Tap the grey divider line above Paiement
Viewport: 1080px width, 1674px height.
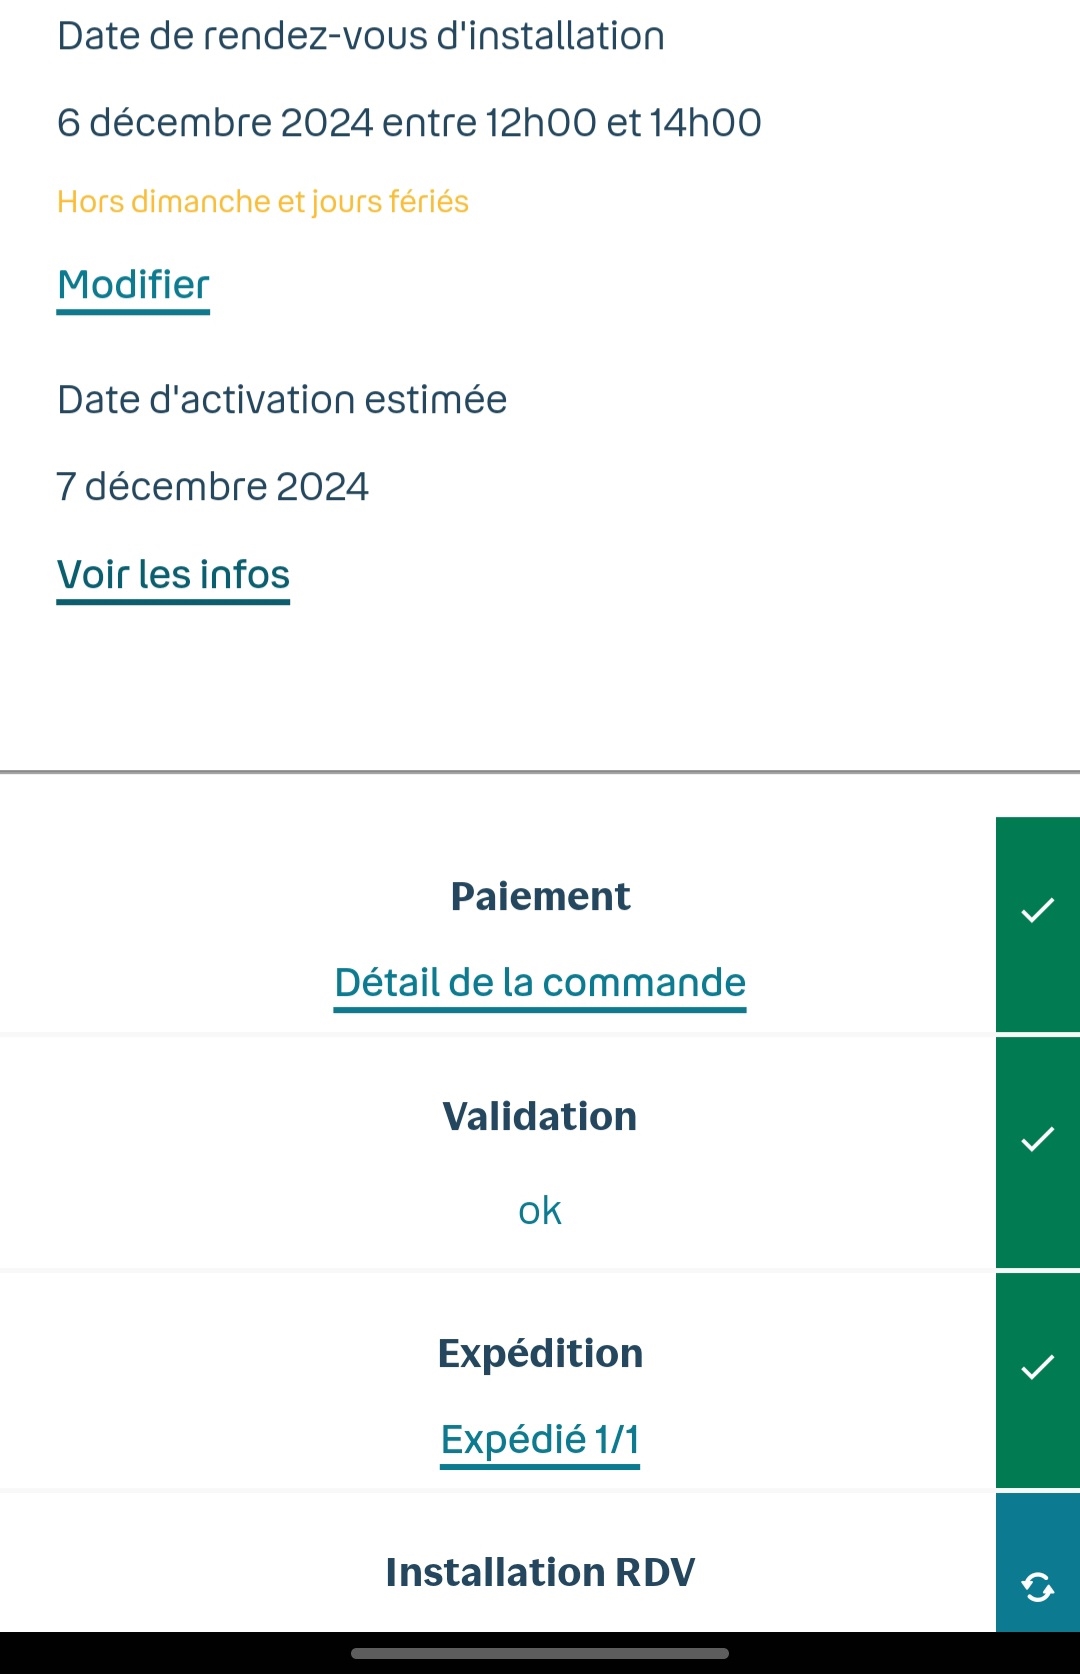(x=540, y=772)
